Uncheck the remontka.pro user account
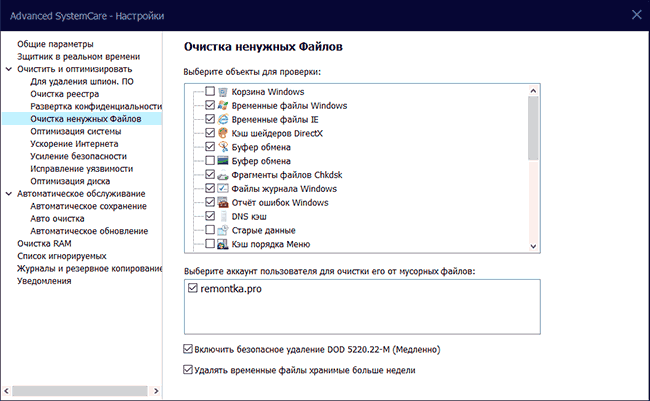The width and height of the screenshot is (650, 401). 192,288
